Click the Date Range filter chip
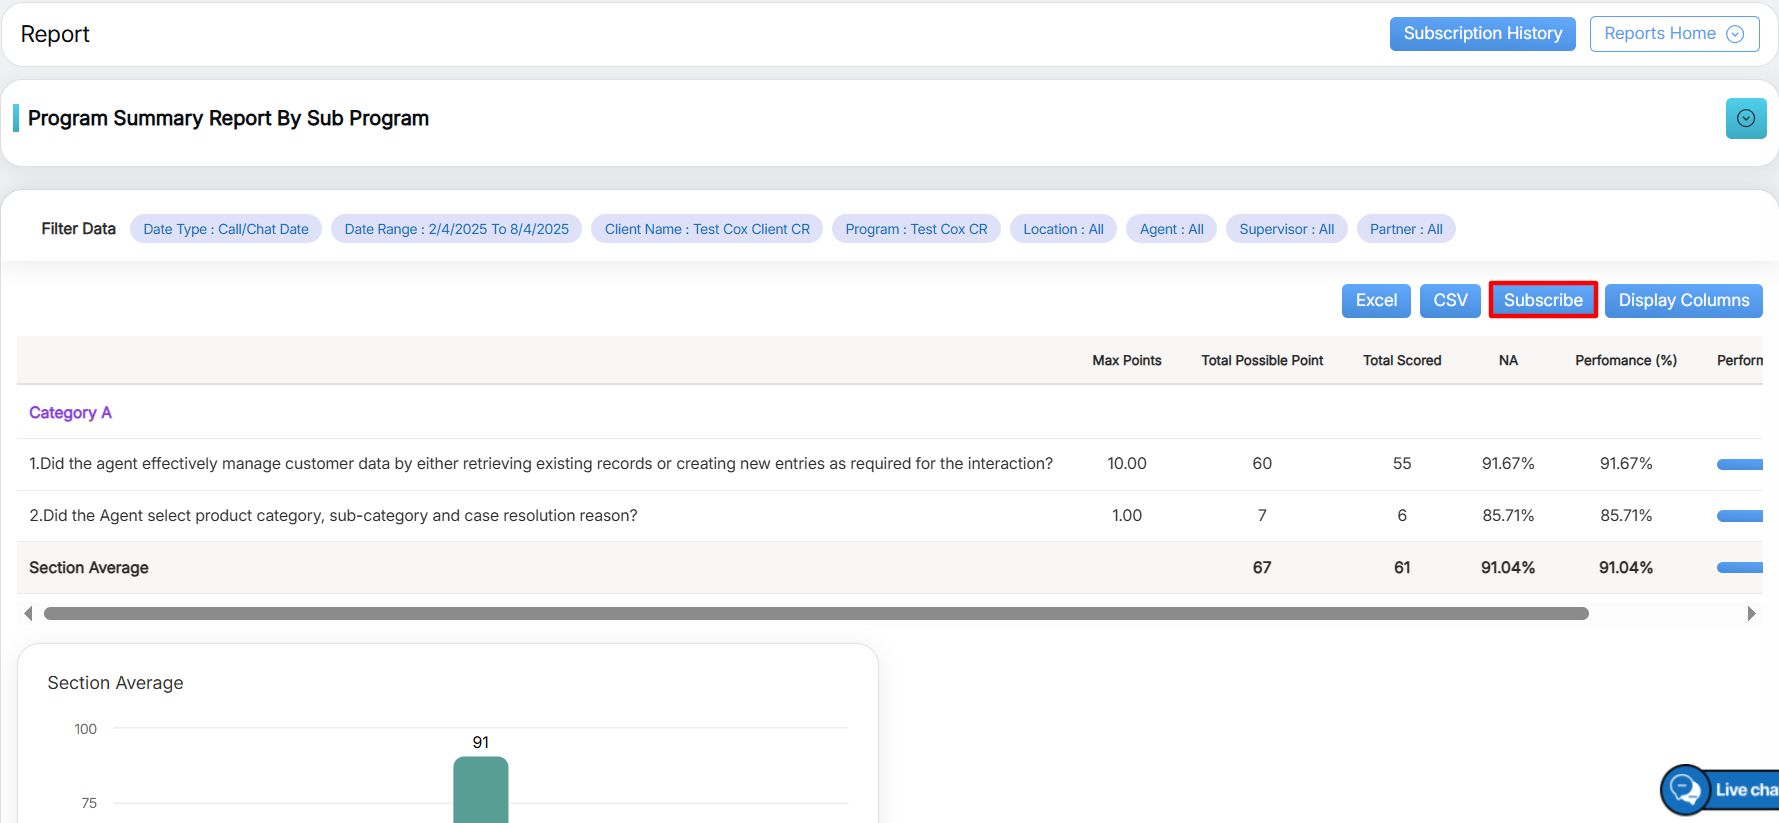This screenshot has height=823, width=1779. click(x=456, y=229)
